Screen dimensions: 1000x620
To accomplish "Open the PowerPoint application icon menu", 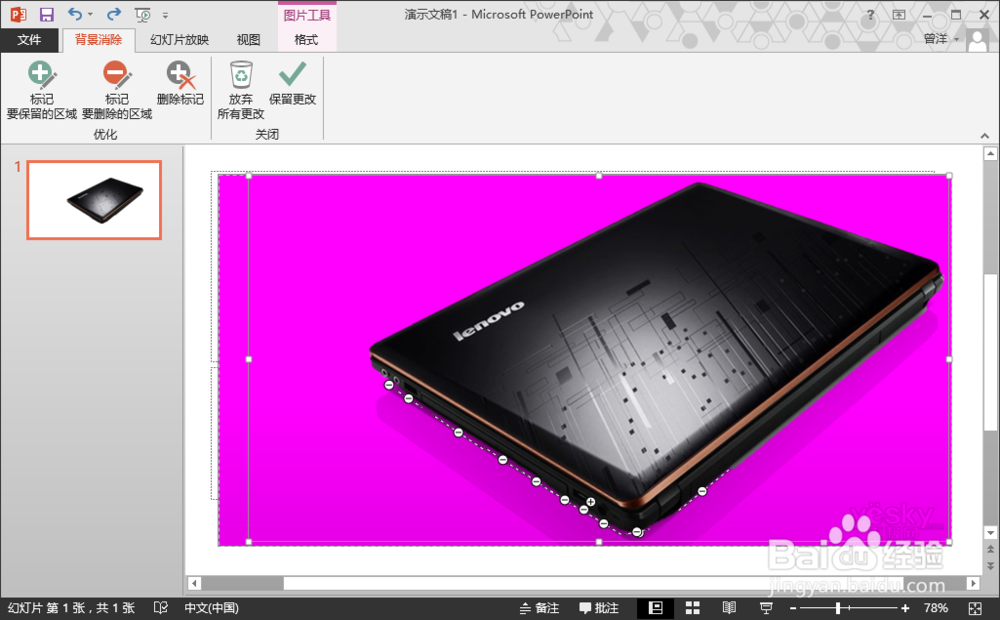I will (x=17, y=14).
